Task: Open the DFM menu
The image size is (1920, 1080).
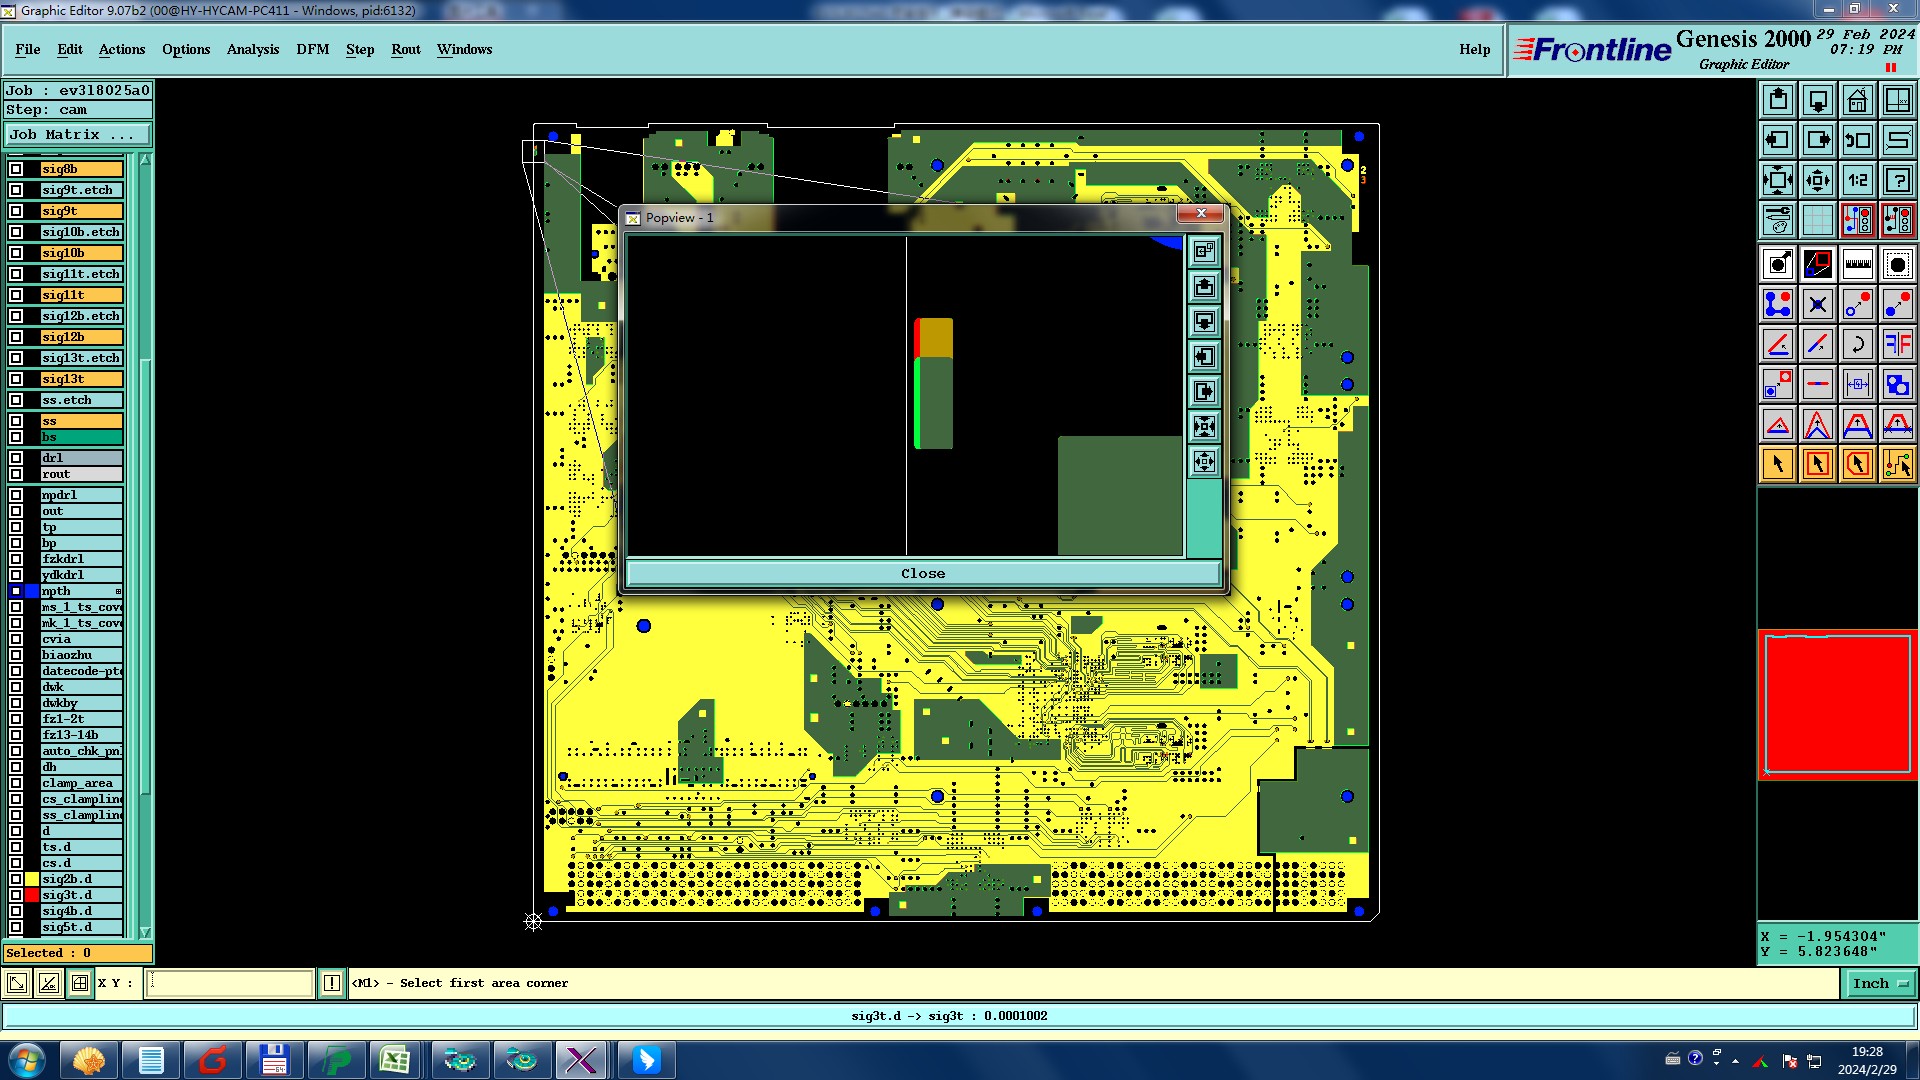Action: click(x=312, y=49)
